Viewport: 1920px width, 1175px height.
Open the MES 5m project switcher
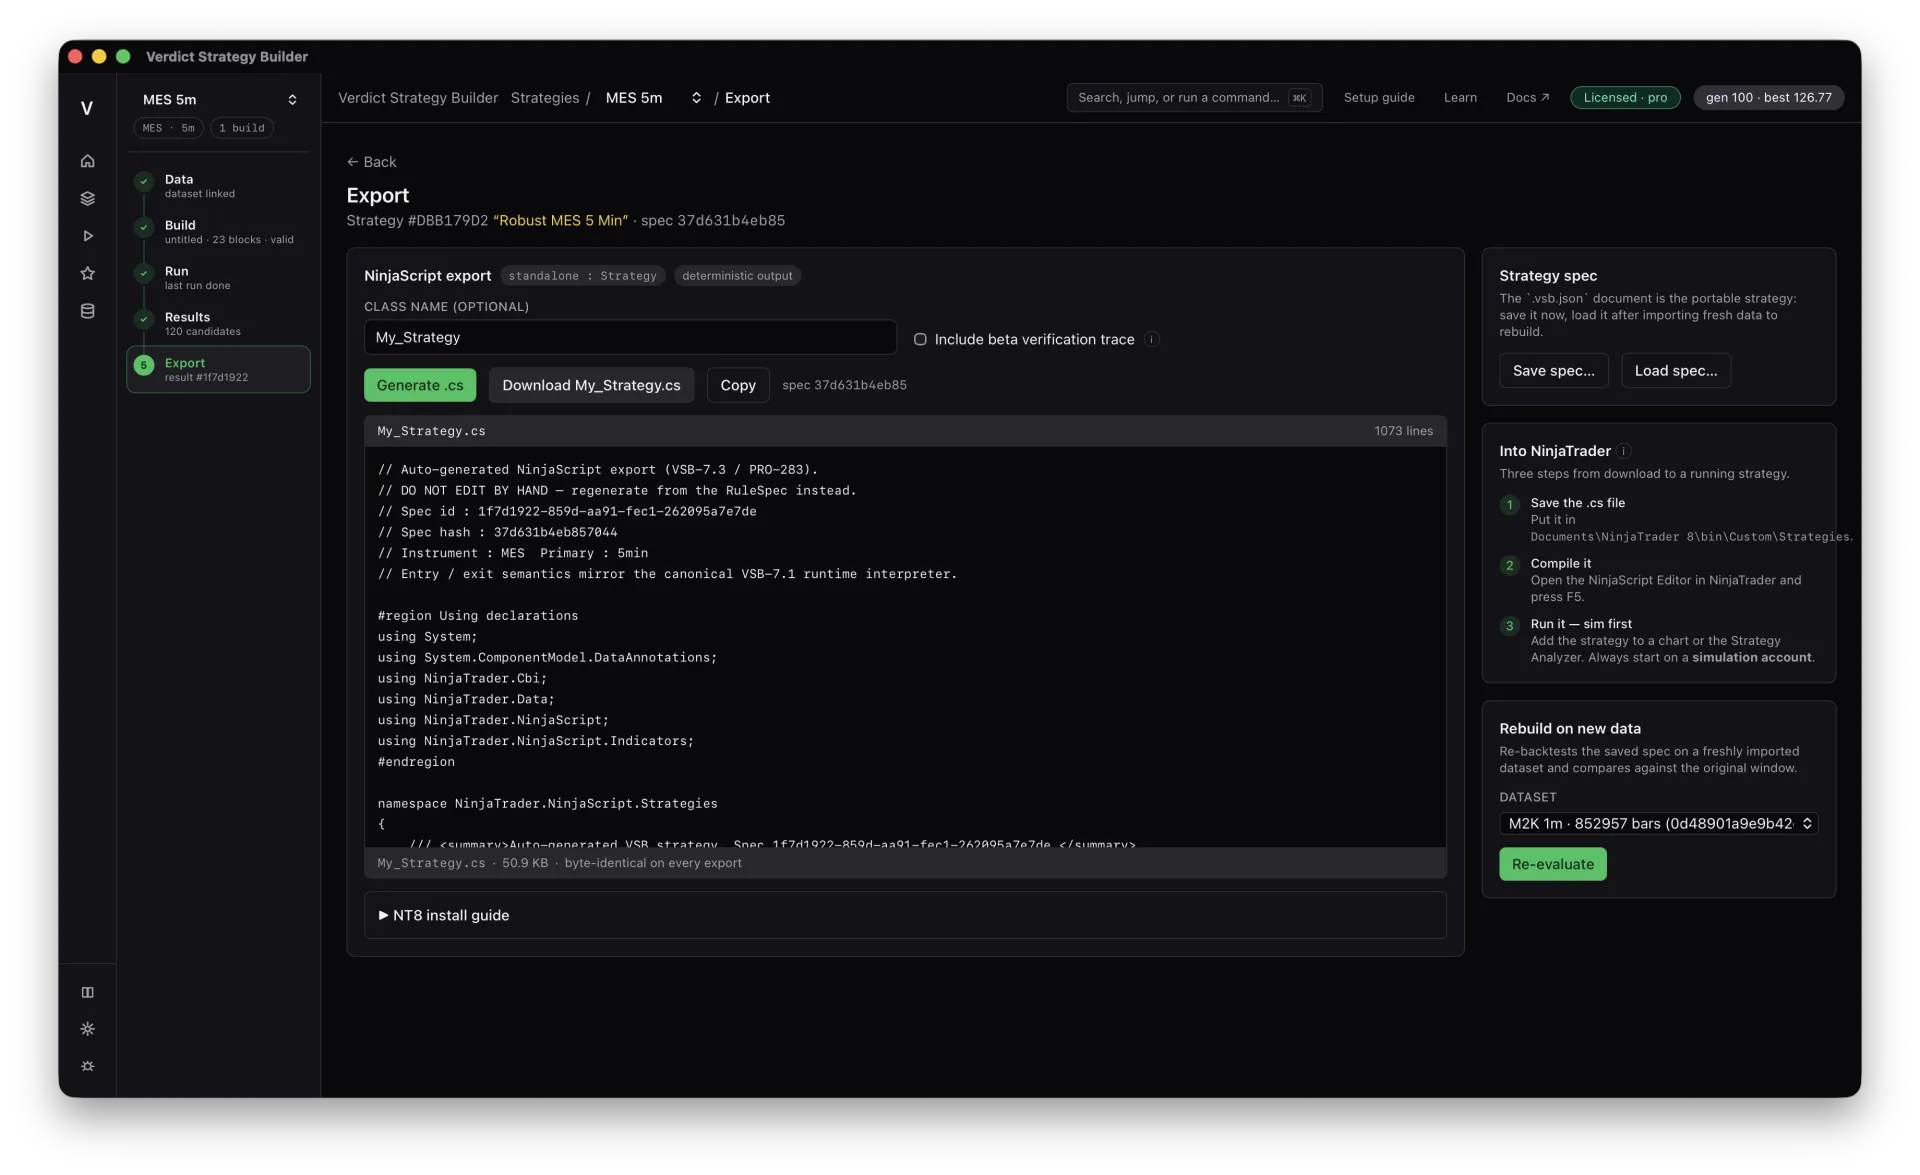tap(219, 99)
